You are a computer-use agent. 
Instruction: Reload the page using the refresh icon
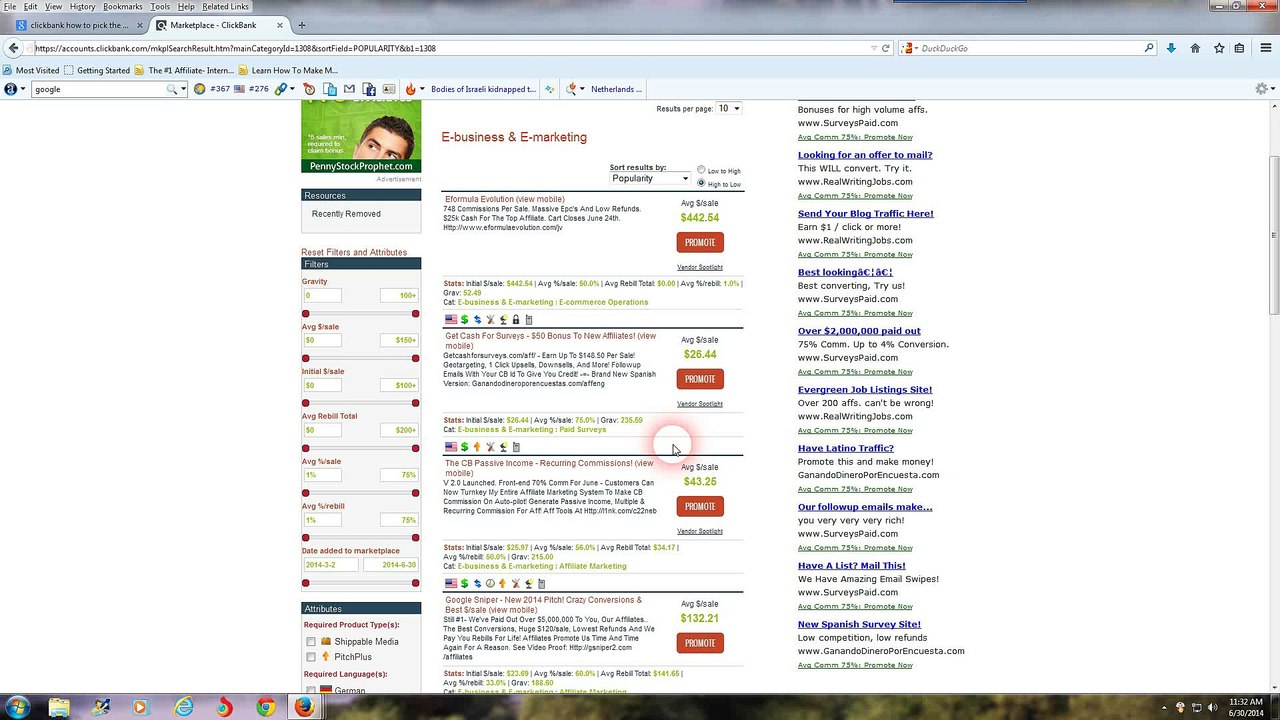(x=885, y=48)
